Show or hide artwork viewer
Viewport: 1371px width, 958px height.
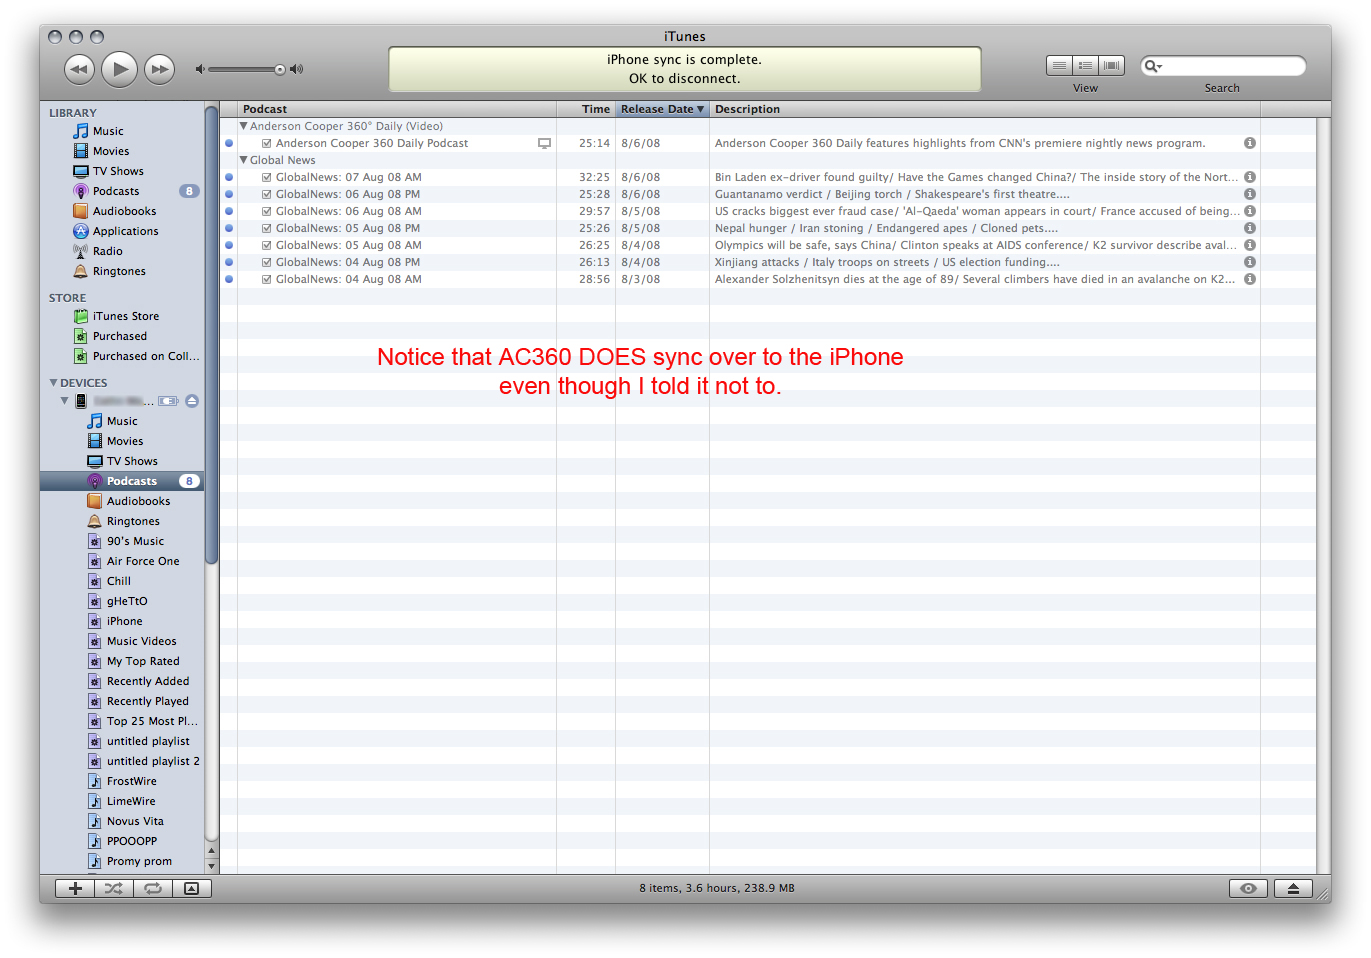pyautogui.click(x=192, y=888)
